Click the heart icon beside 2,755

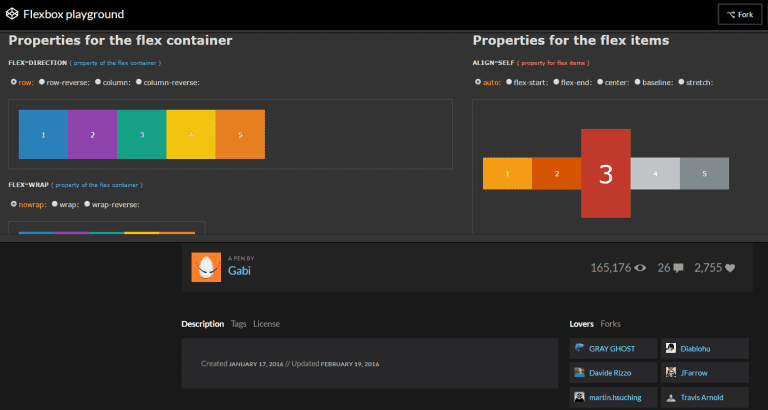click(729, 268)
